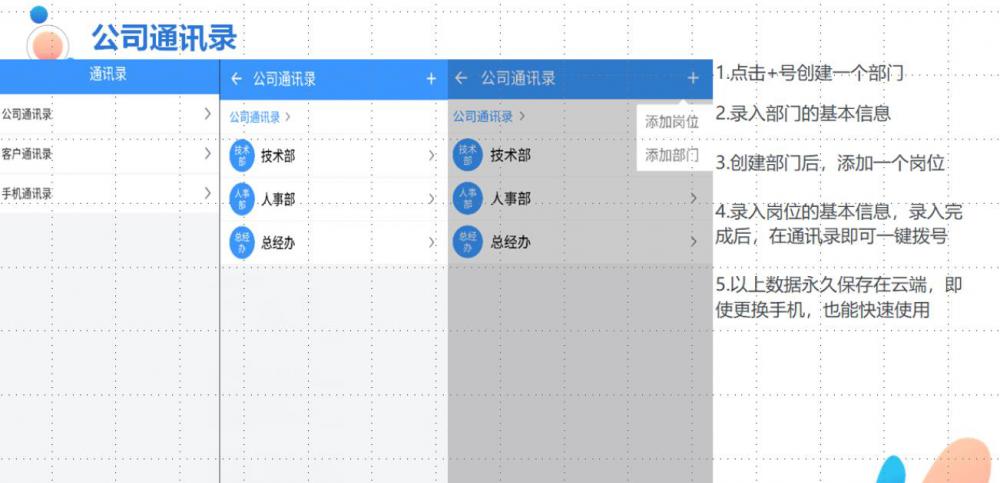The height and width of the screenshot is (483, 1000).
Task: Click 公司通讯录 breadcrumb link on the undimmed screen
Action: point(255,117)
